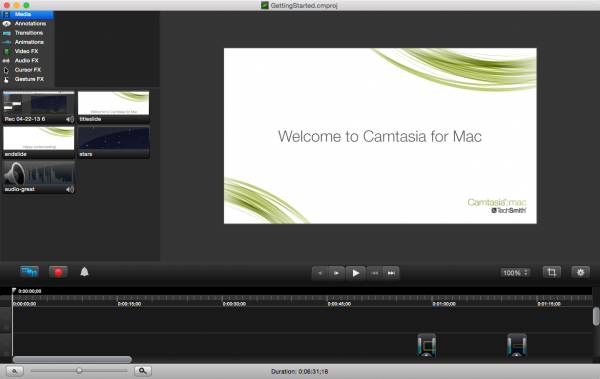Step back one frame
The image size is (600, 379).
320,273
